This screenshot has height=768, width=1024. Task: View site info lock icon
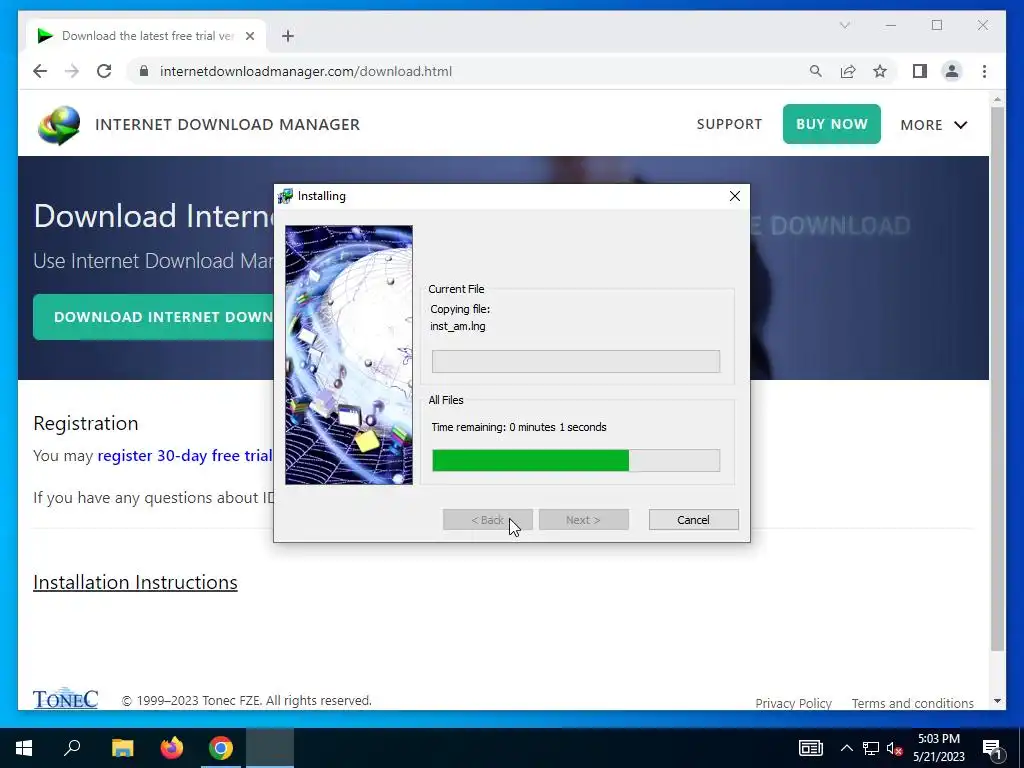pos(144,71)
